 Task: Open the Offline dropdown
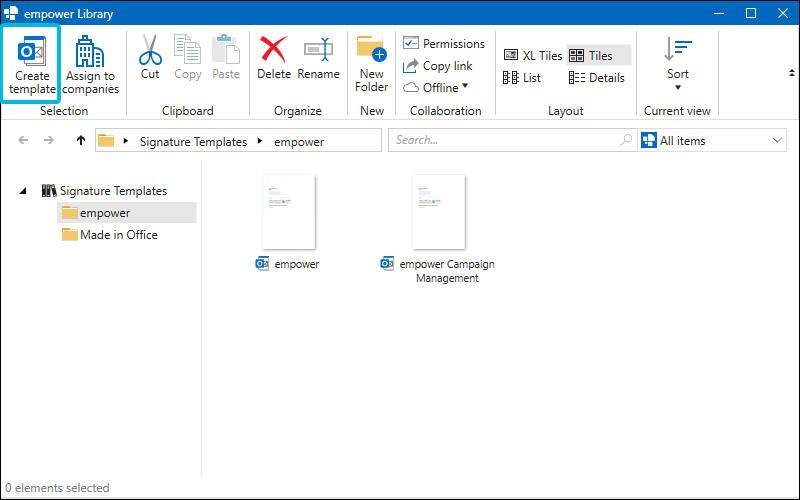(x=436, y=87)
